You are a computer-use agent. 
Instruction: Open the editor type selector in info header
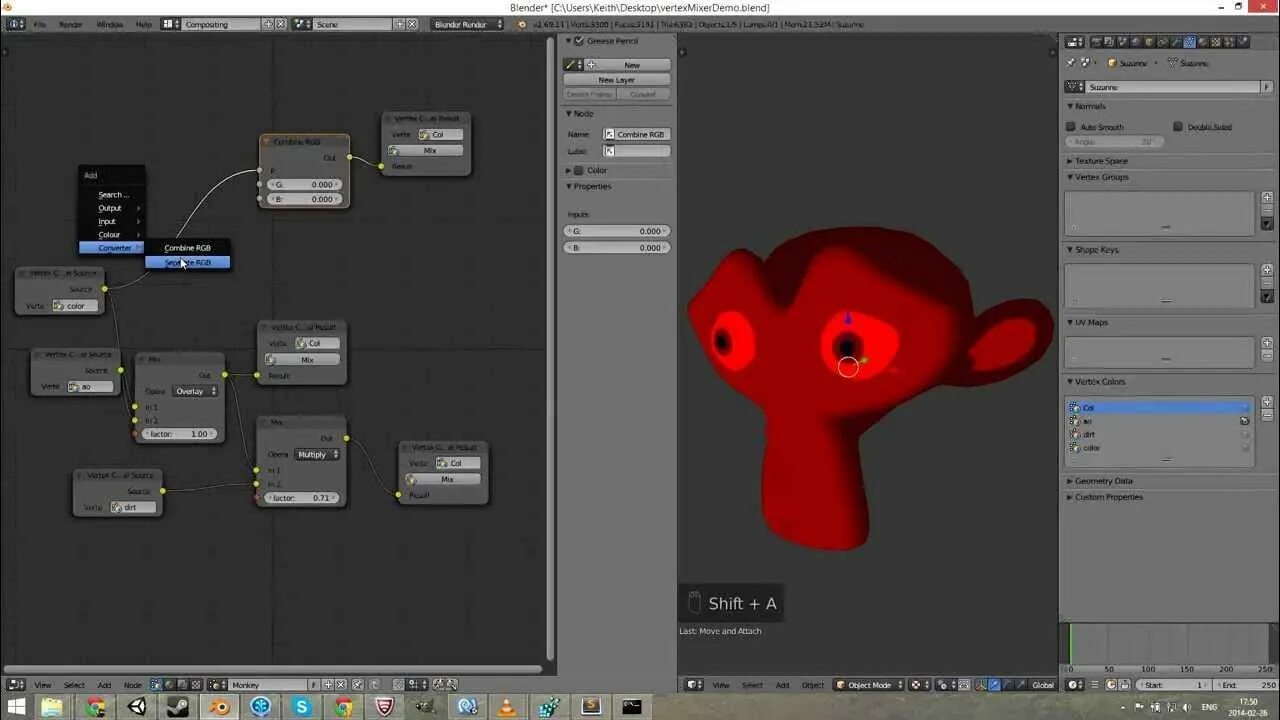coord(15,24)
